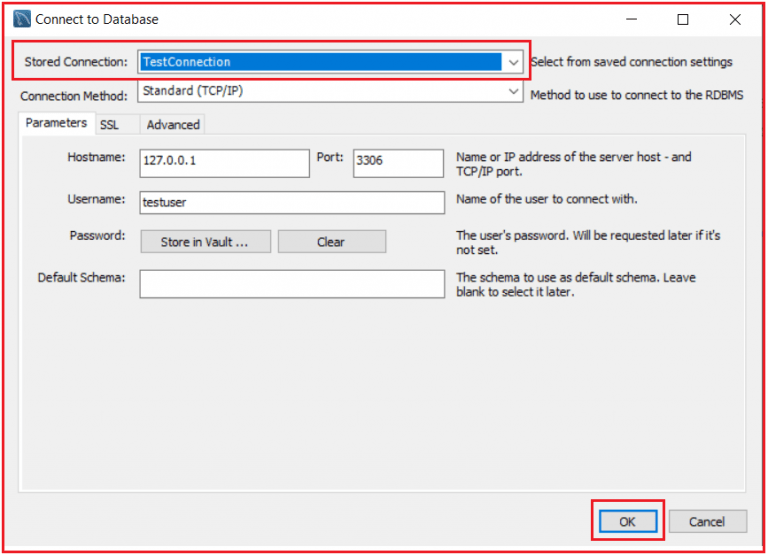This screenshot has width=768, height=555.
Task: Click the Clear password button
Action: pos(332,242)
